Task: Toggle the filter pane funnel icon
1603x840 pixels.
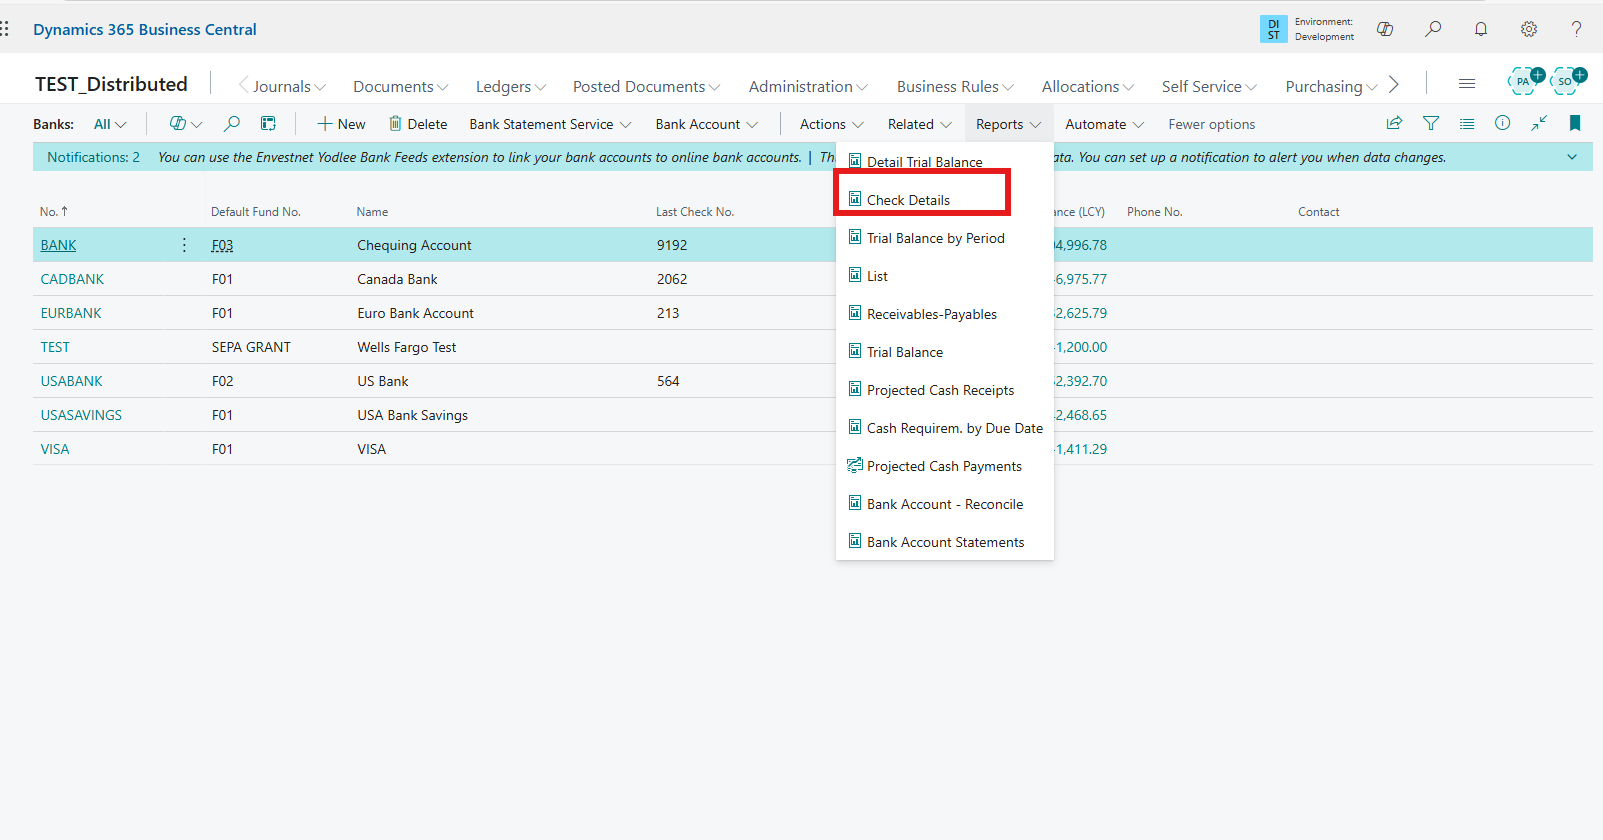Action: pos(1431,123)
